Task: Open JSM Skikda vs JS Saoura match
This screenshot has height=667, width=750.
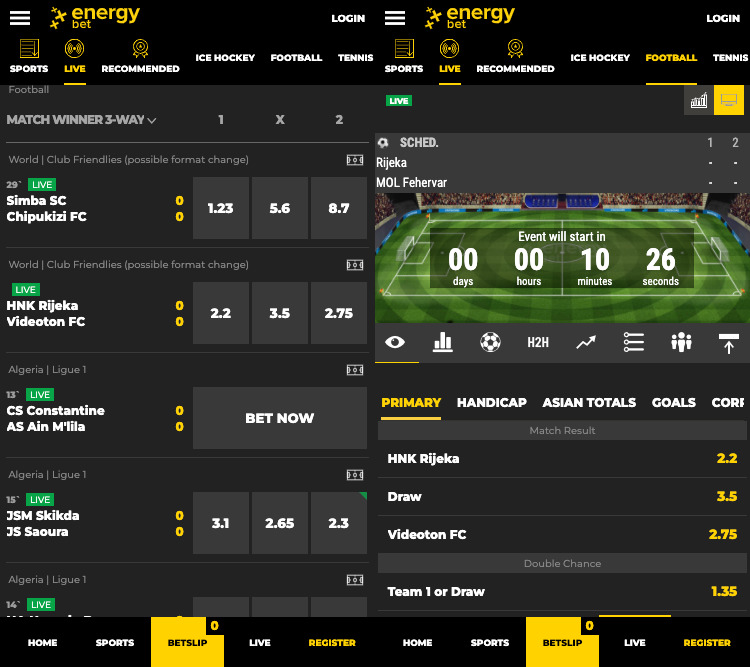Action: coord(43,523)
